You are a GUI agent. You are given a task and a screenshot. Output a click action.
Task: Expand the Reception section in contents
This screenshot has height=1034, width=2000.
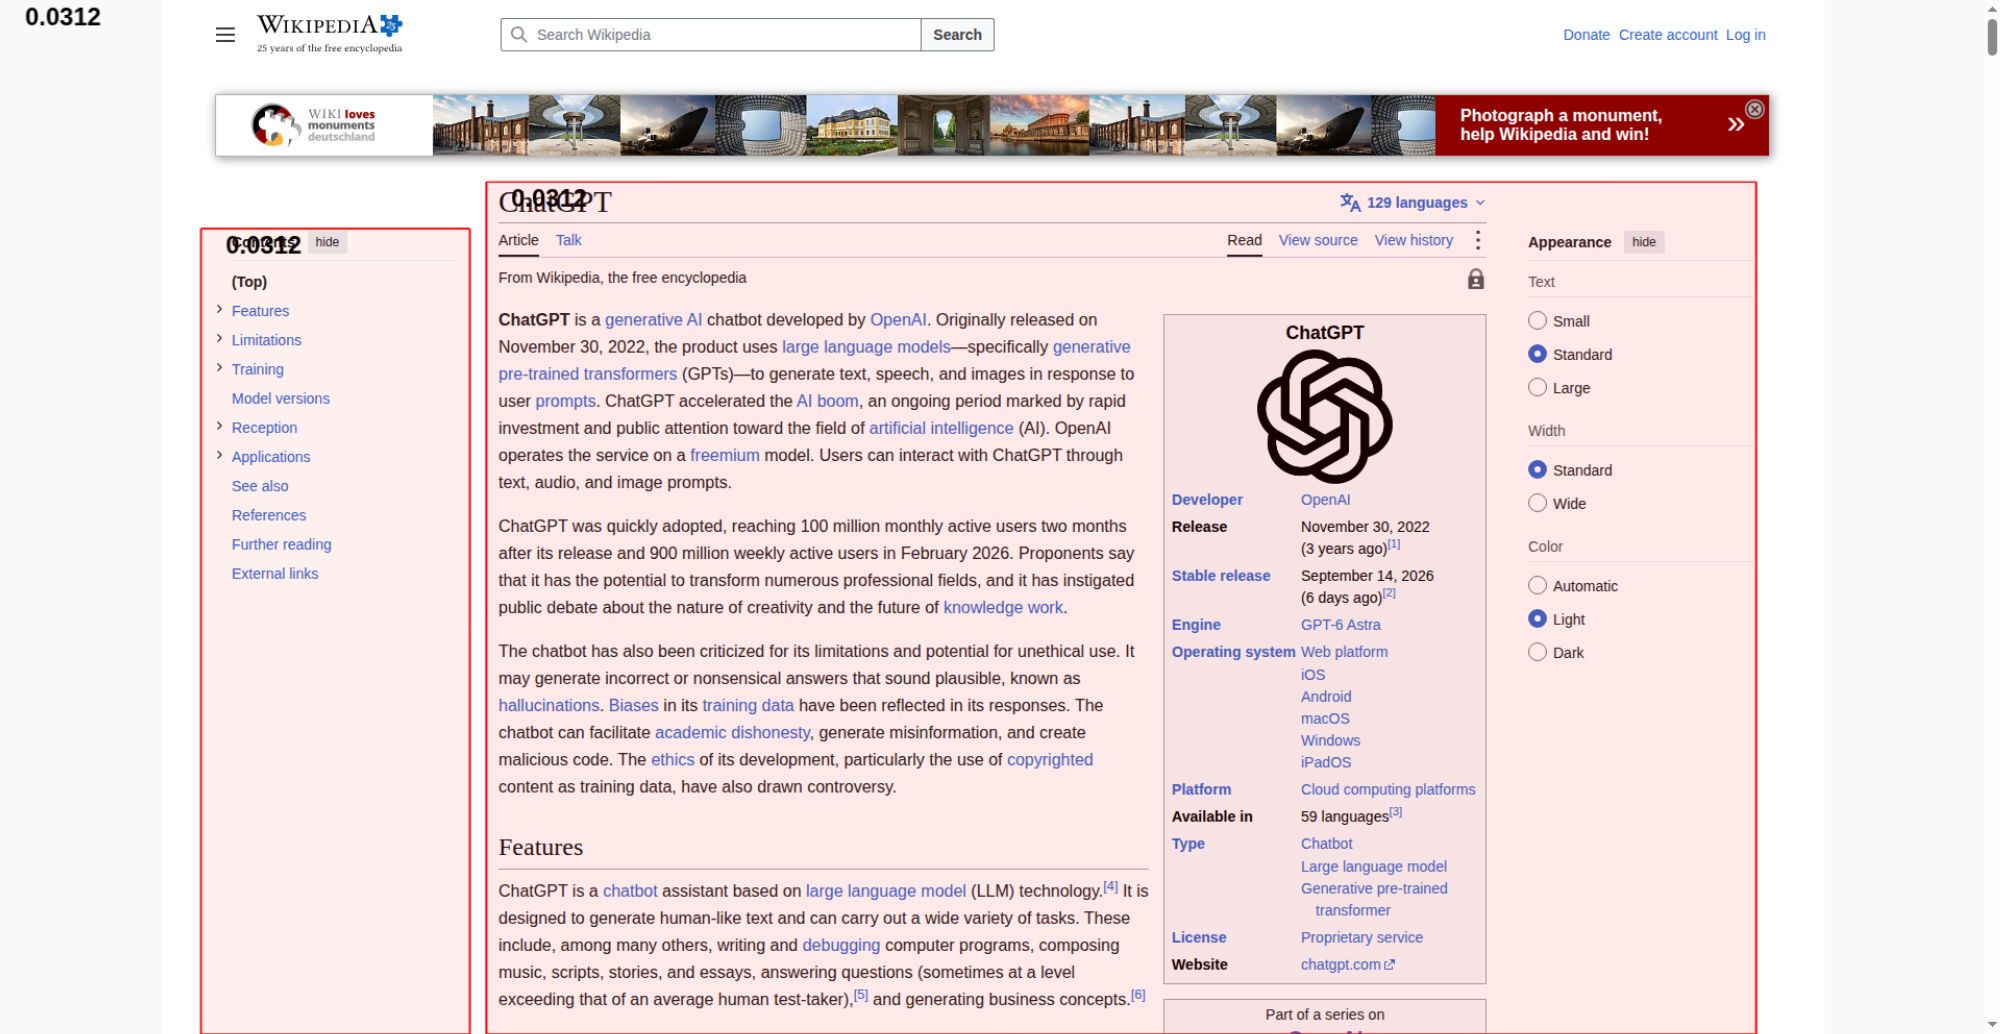click(219, 426)
